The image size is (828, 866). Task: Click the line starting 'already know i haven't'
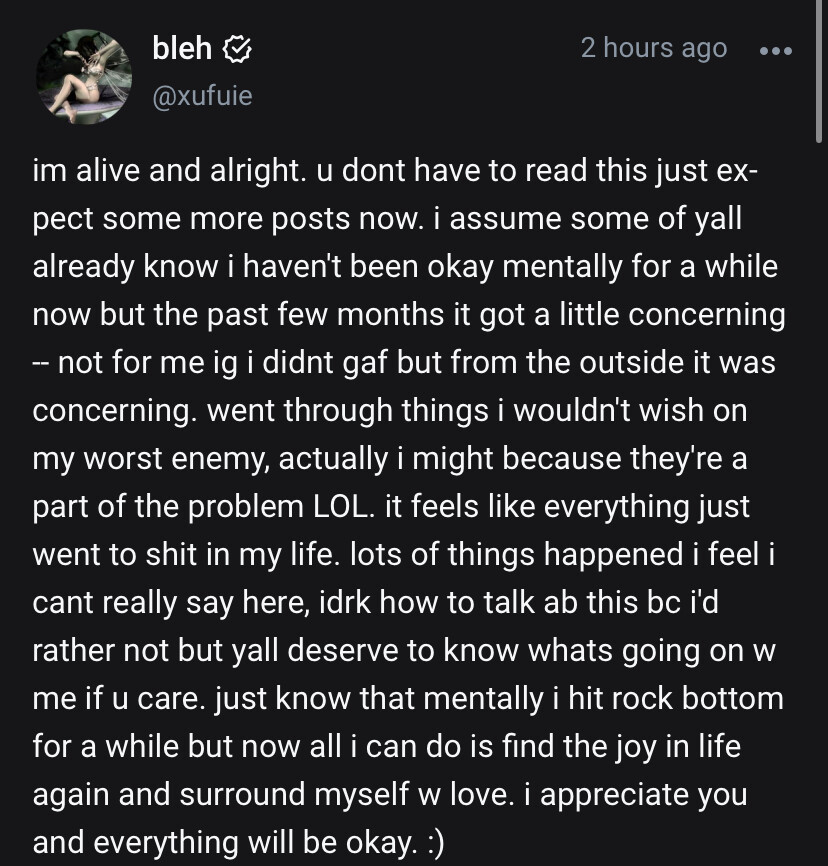pos(405,267)
